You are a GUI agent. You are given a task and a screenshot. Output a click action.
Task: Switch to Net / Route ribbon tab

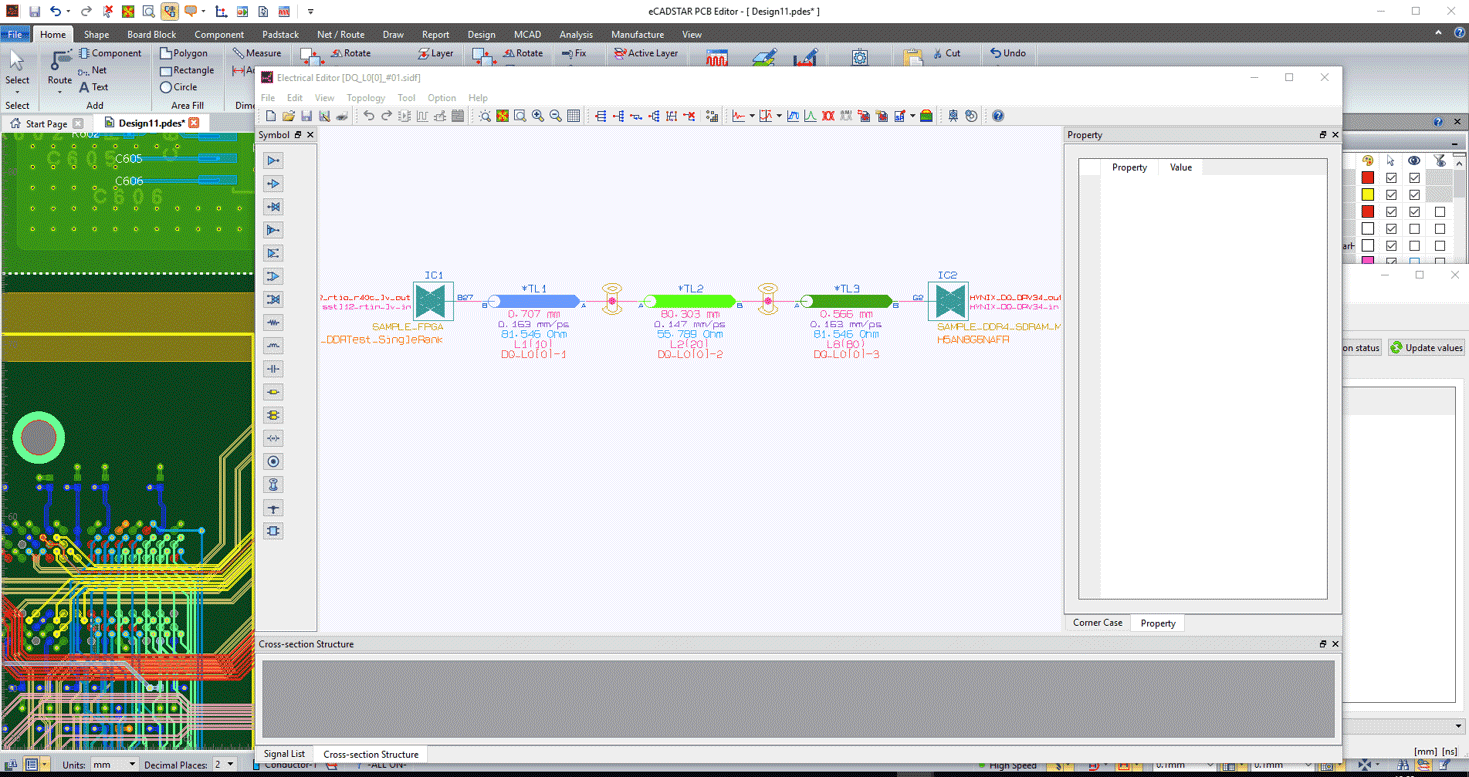[341, 35]
